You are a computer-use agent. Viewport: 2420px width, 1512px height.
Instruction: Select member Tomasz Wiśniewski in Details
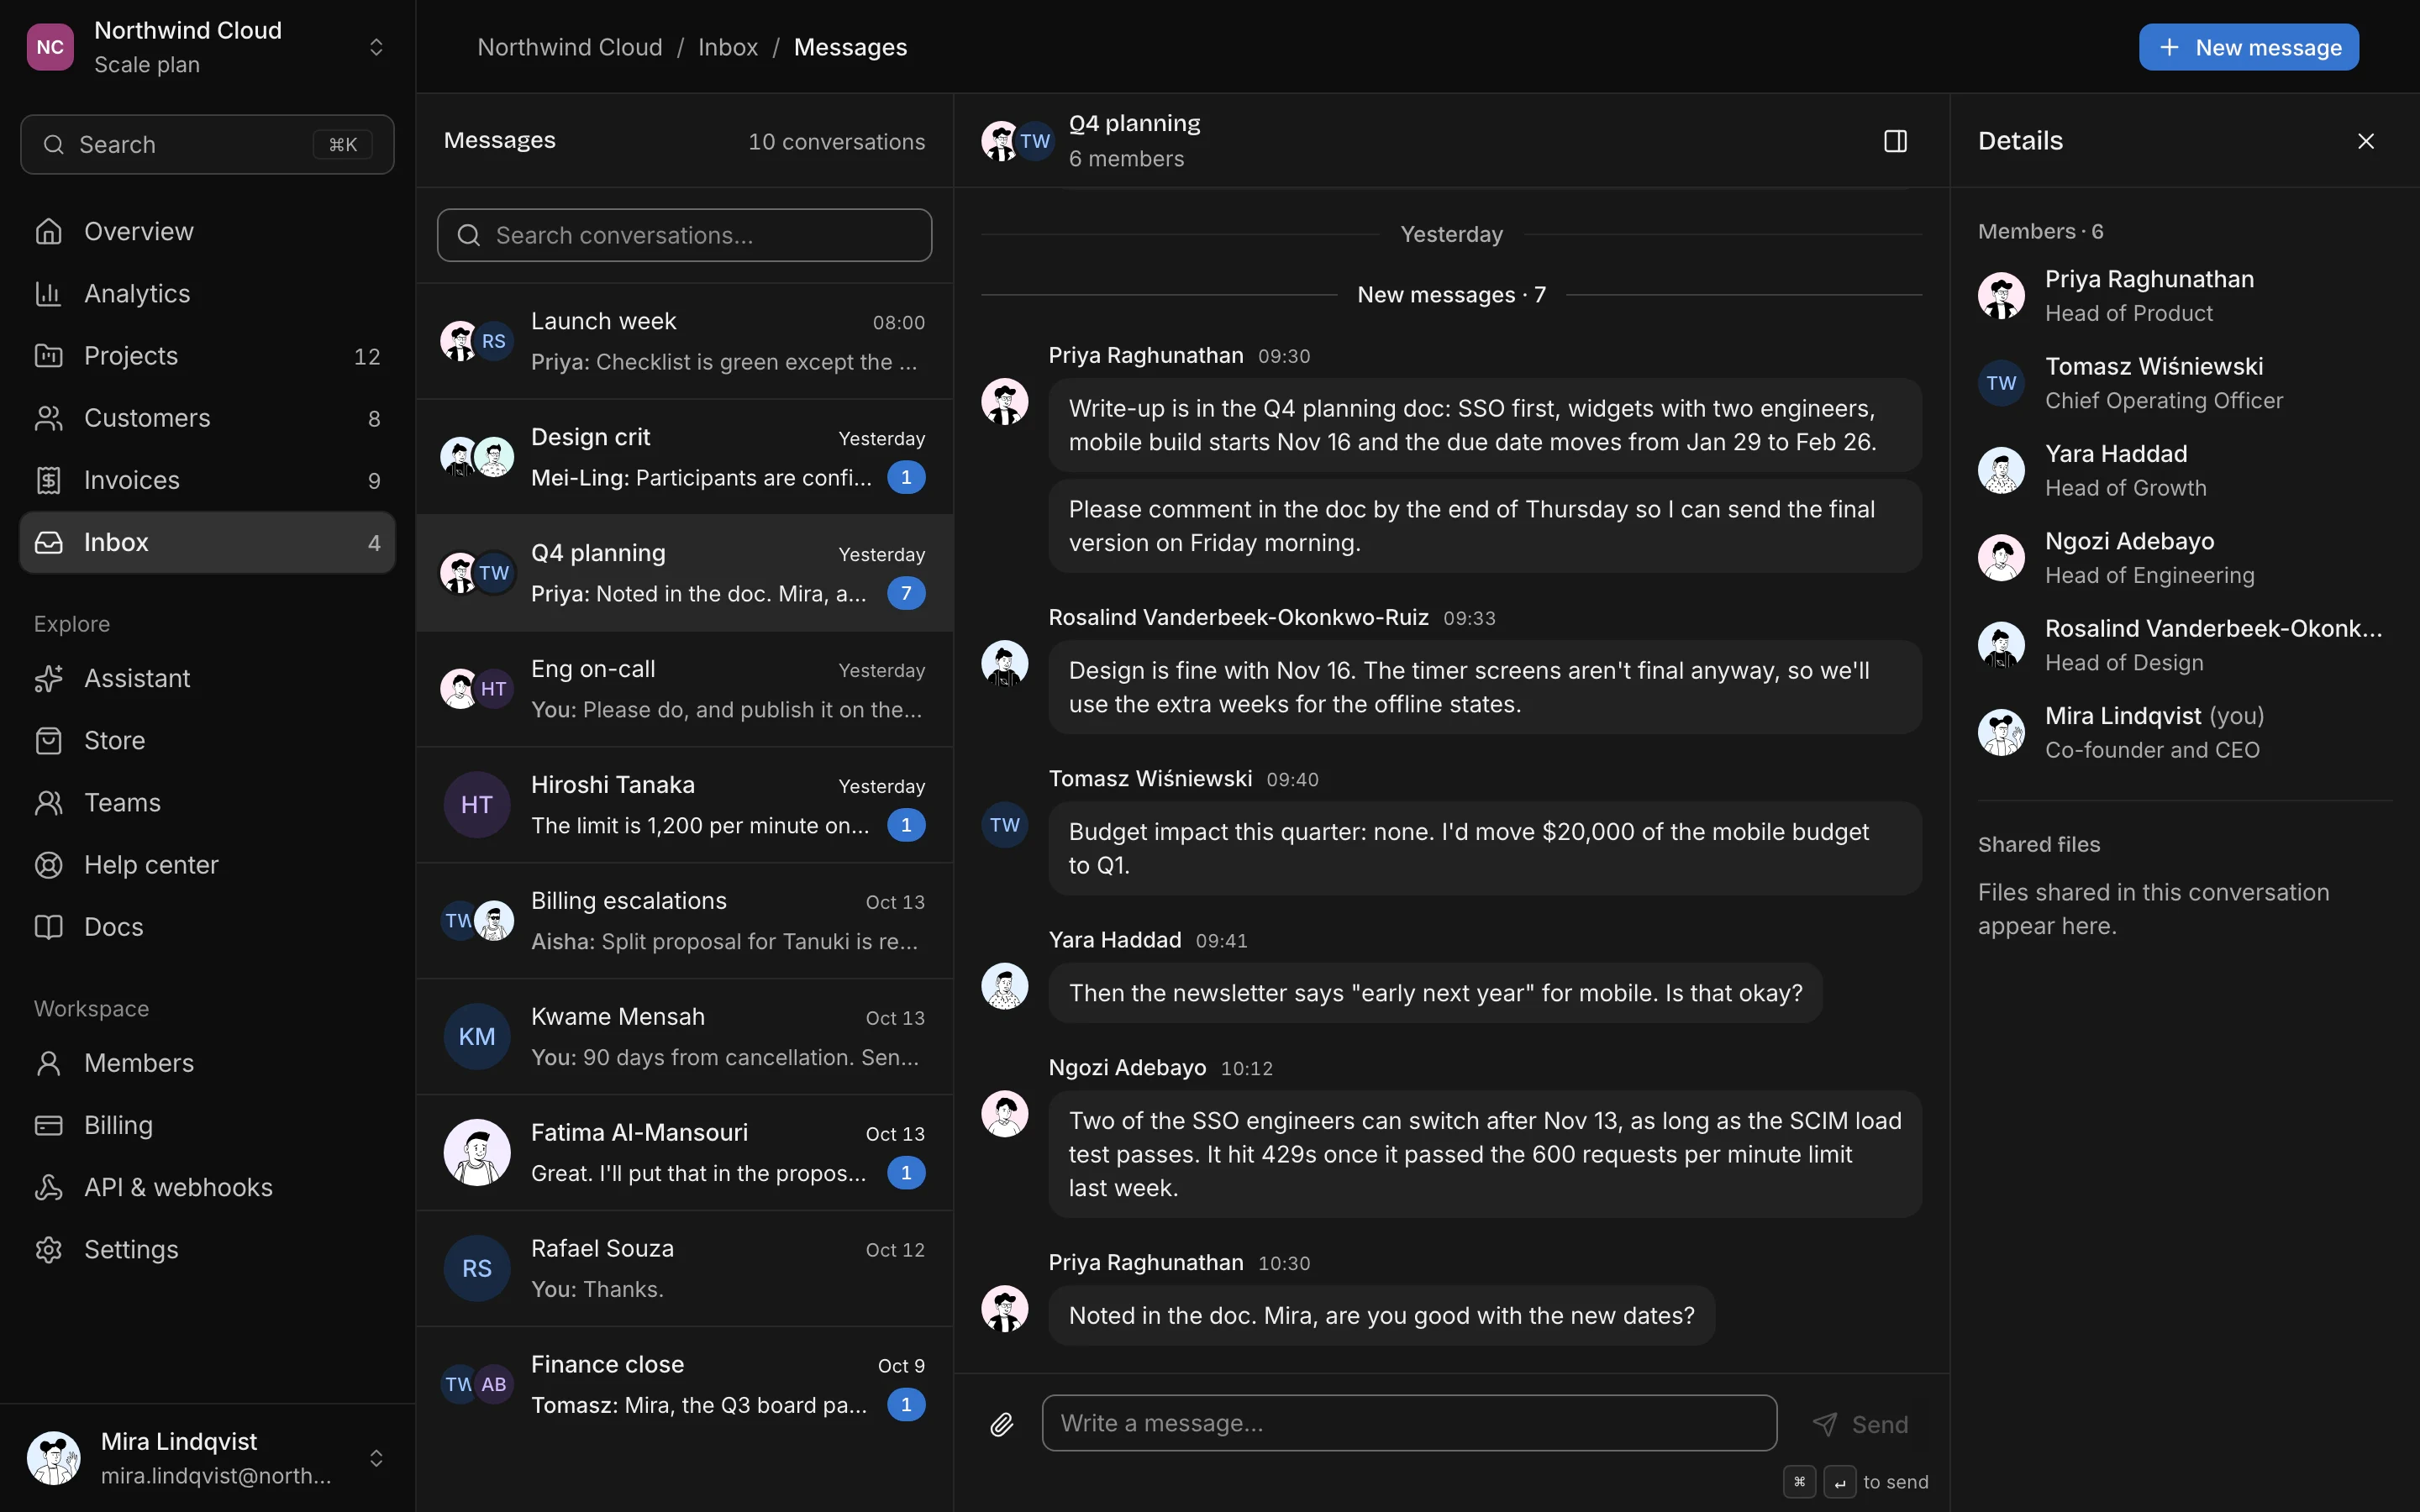pyautogui.click(x=2184, y=383)
